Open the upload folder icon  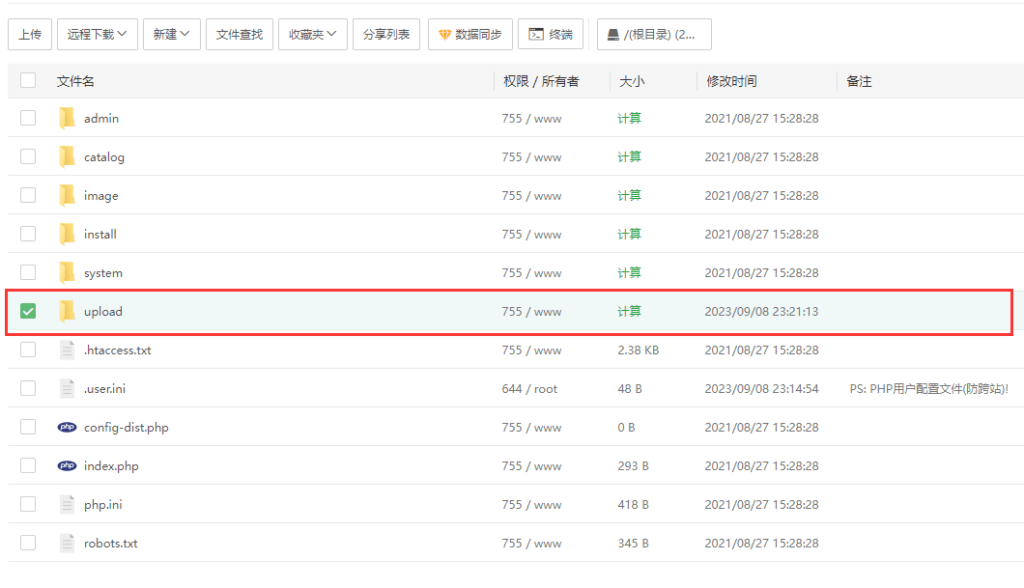(68, 311)
